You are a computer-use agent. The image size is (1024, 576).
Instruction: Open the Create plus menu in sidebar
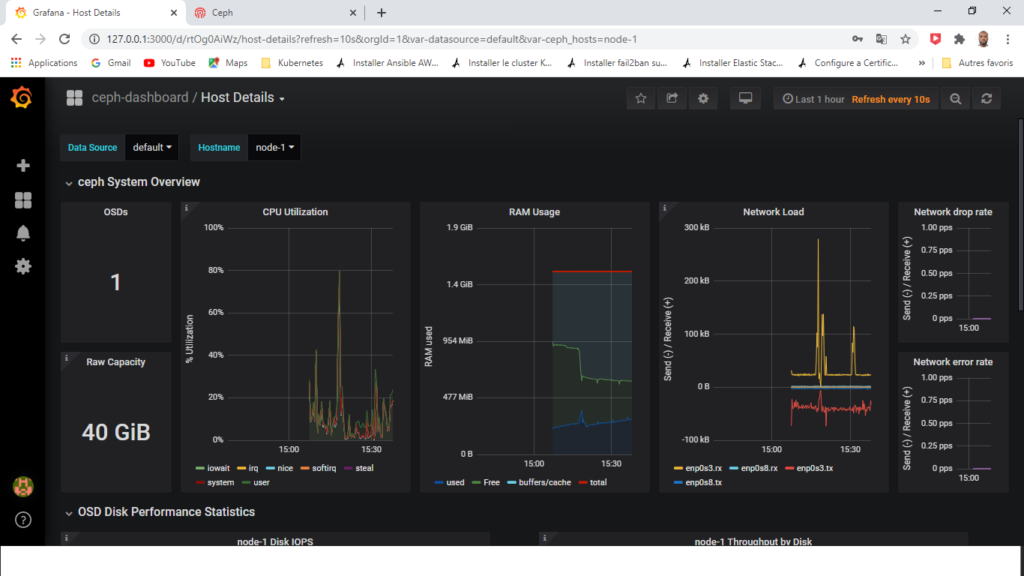click(23, 166)
